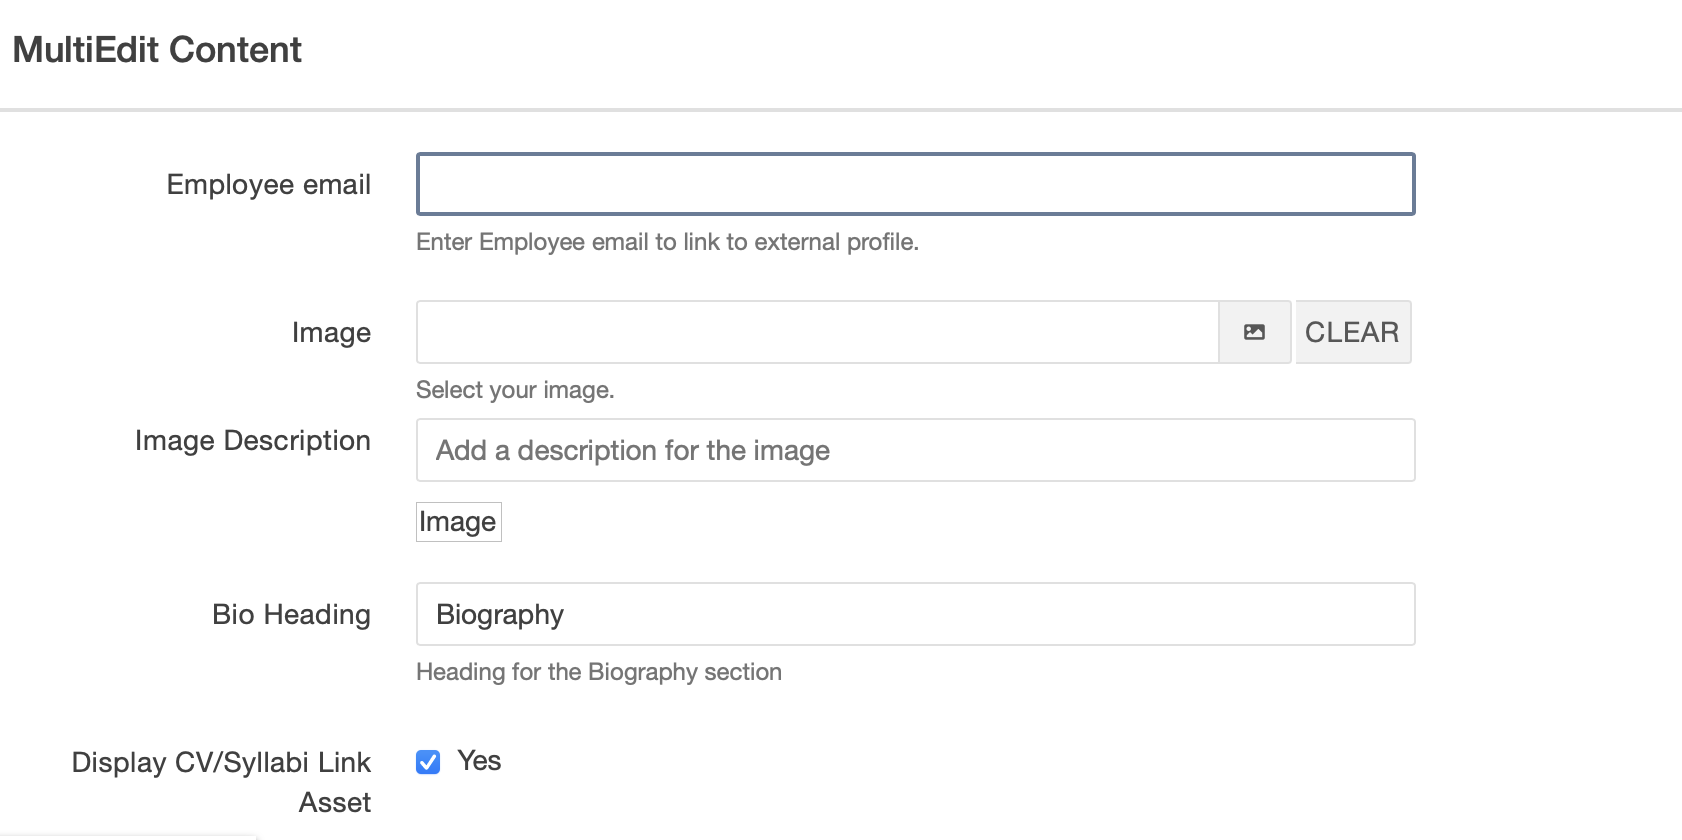Click the Yes label beside the checkbox
1682x840 pixels.
click(479, 761)
